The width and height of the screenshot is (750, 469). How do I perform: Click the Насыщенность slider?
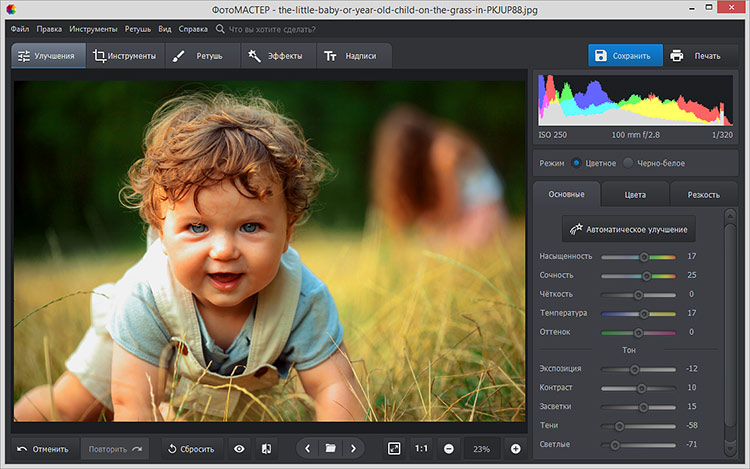pyautogui.click(x=643, y=257)
